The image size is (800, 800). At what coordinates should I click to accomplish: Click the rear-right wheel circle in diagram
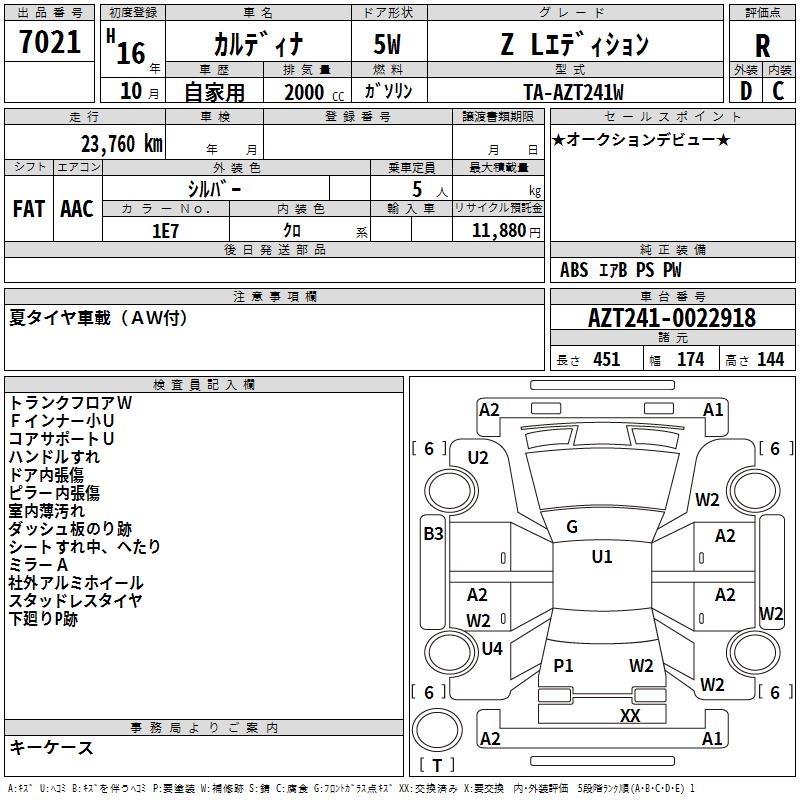click(754, 652)
